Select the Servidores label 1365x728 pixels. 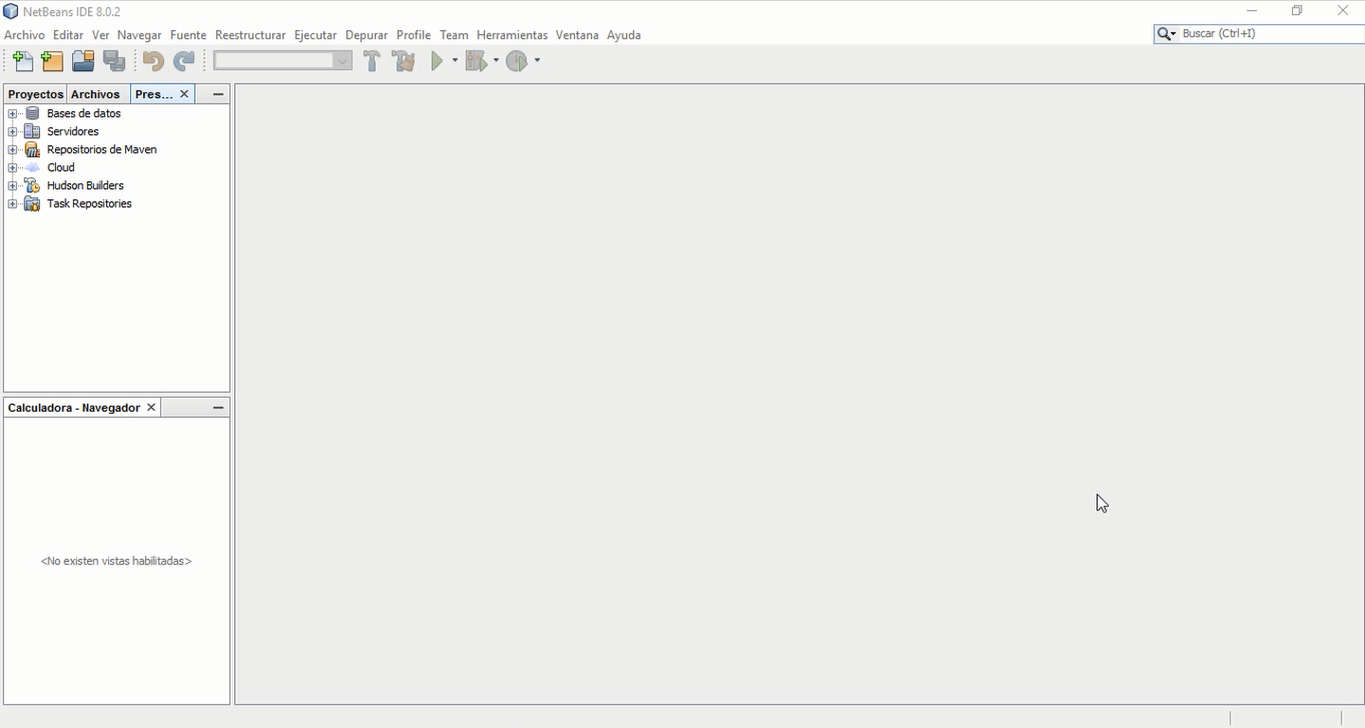[73, 132]
